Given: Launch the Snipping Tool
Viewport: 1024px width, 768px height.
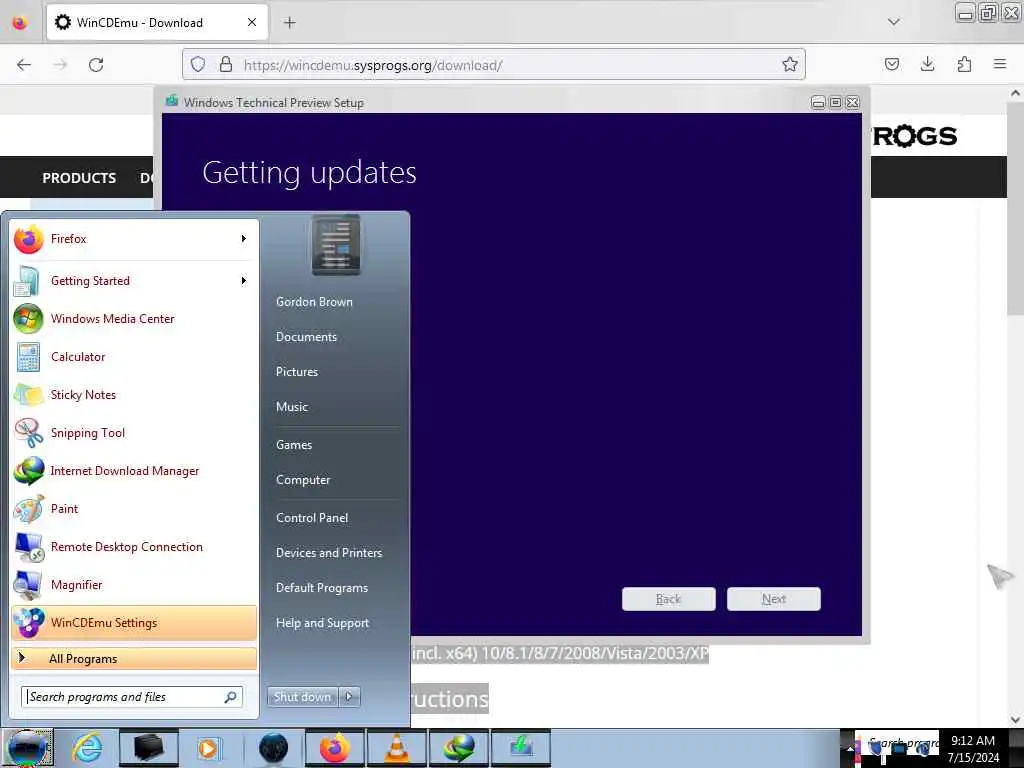Looking at the screenshot, I should tap(134, 432).
